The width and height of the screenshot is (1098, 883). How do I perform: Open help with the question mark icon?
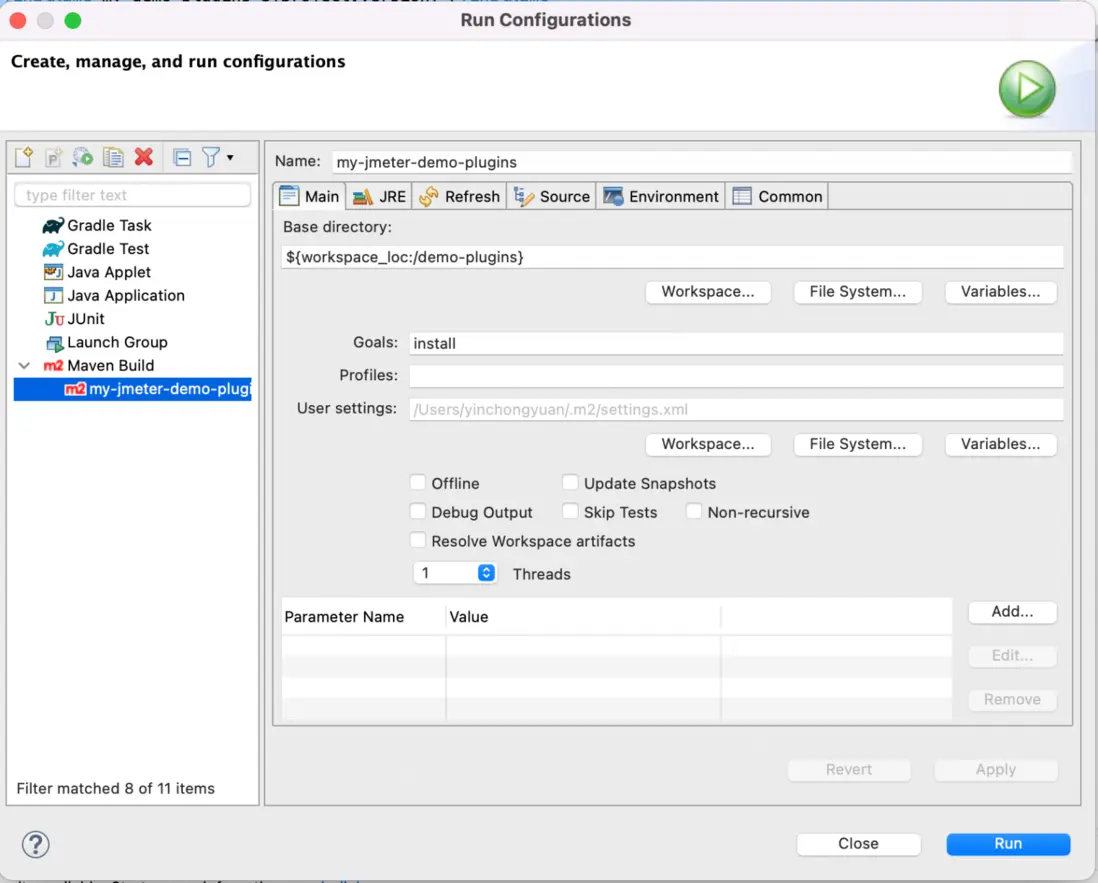click(x=36, y=844)
